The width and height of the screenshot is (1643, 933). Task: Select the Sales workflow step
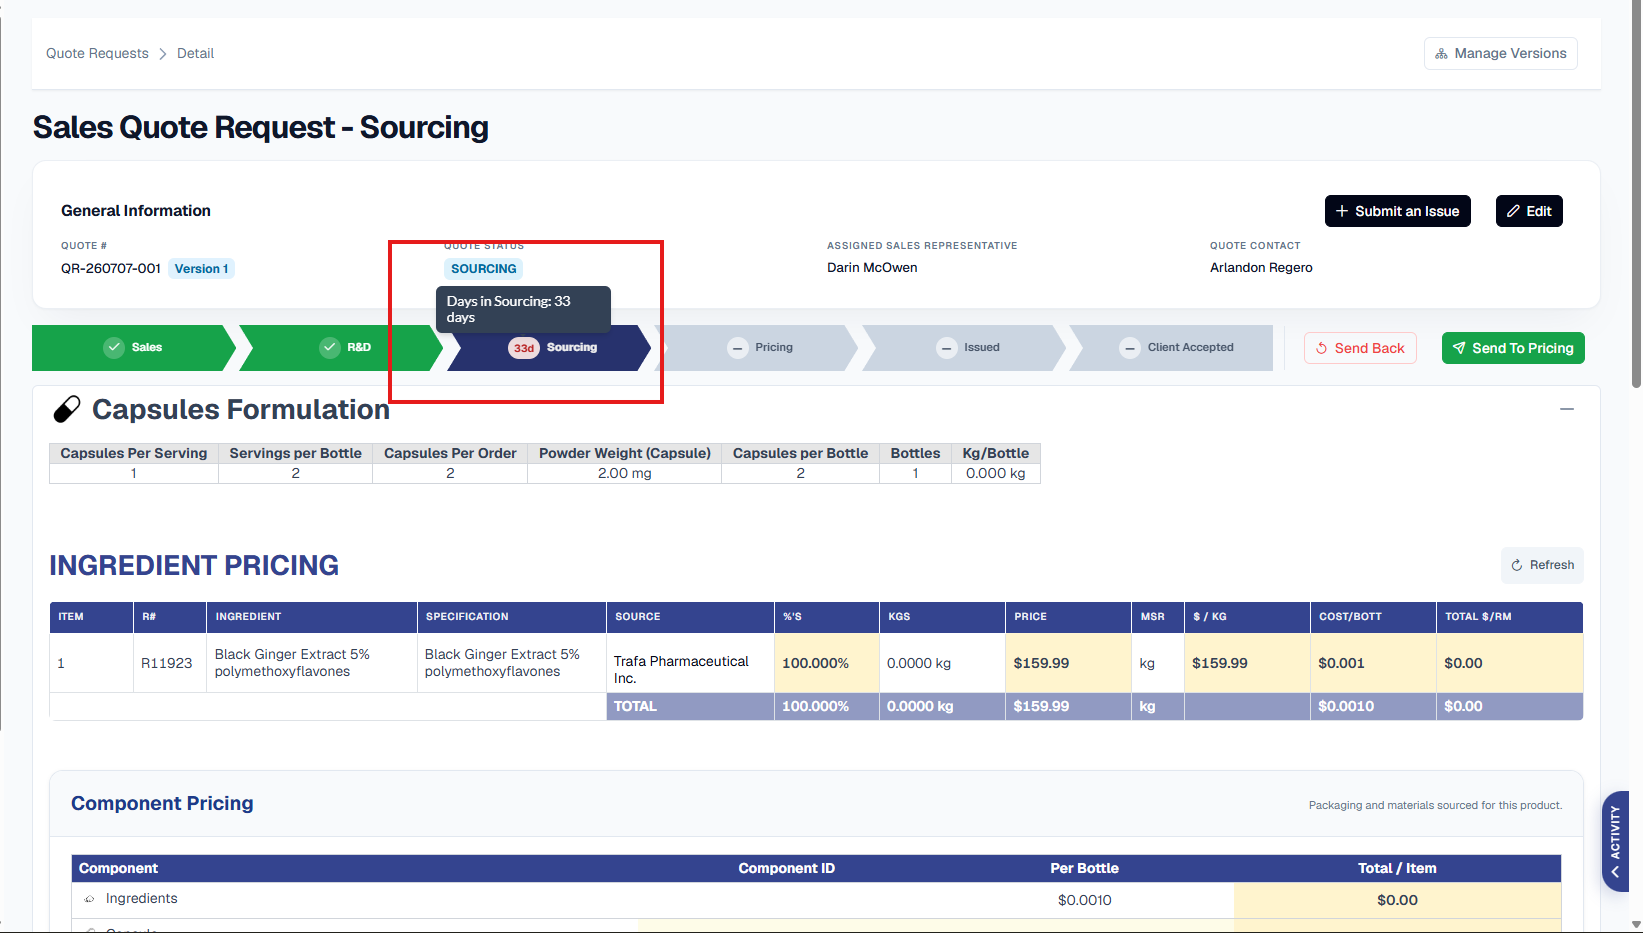click(132, 347)
